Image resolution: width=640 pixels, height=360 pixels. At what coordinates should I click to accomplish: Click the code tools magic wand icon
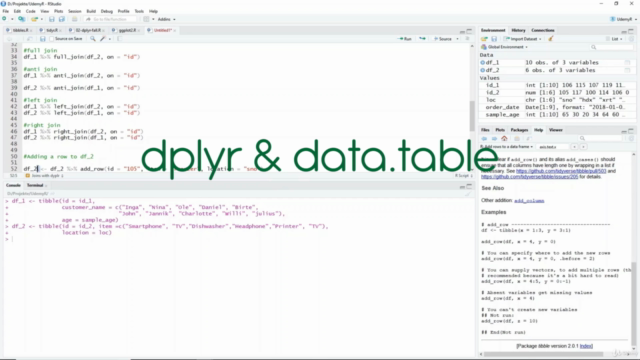(x=103, y=39)
